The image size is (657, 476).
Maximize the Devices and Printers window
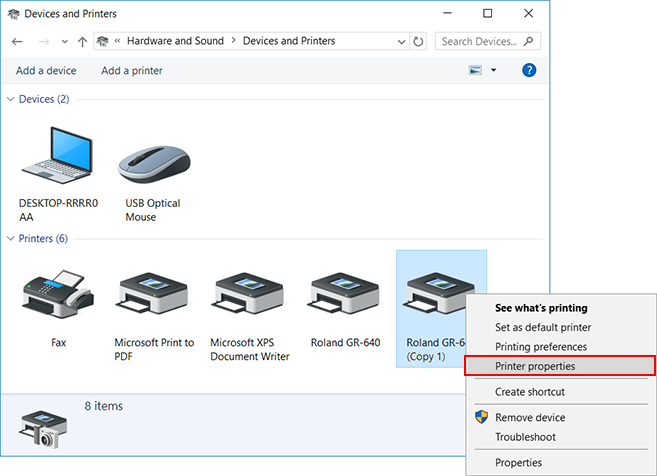coord(488,13)
